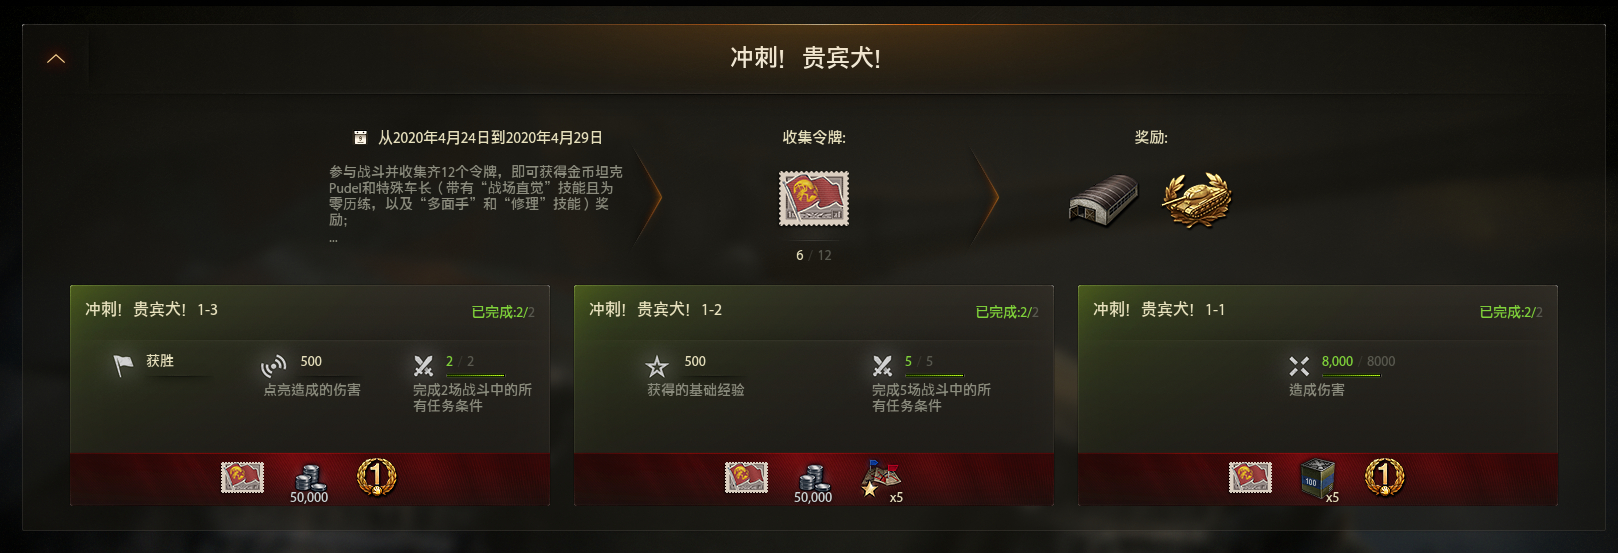Click the 50,000 credits reward in mission 1-3
Image resolution: width=1618 pixels, height=553 pixels.
(309, 482)
